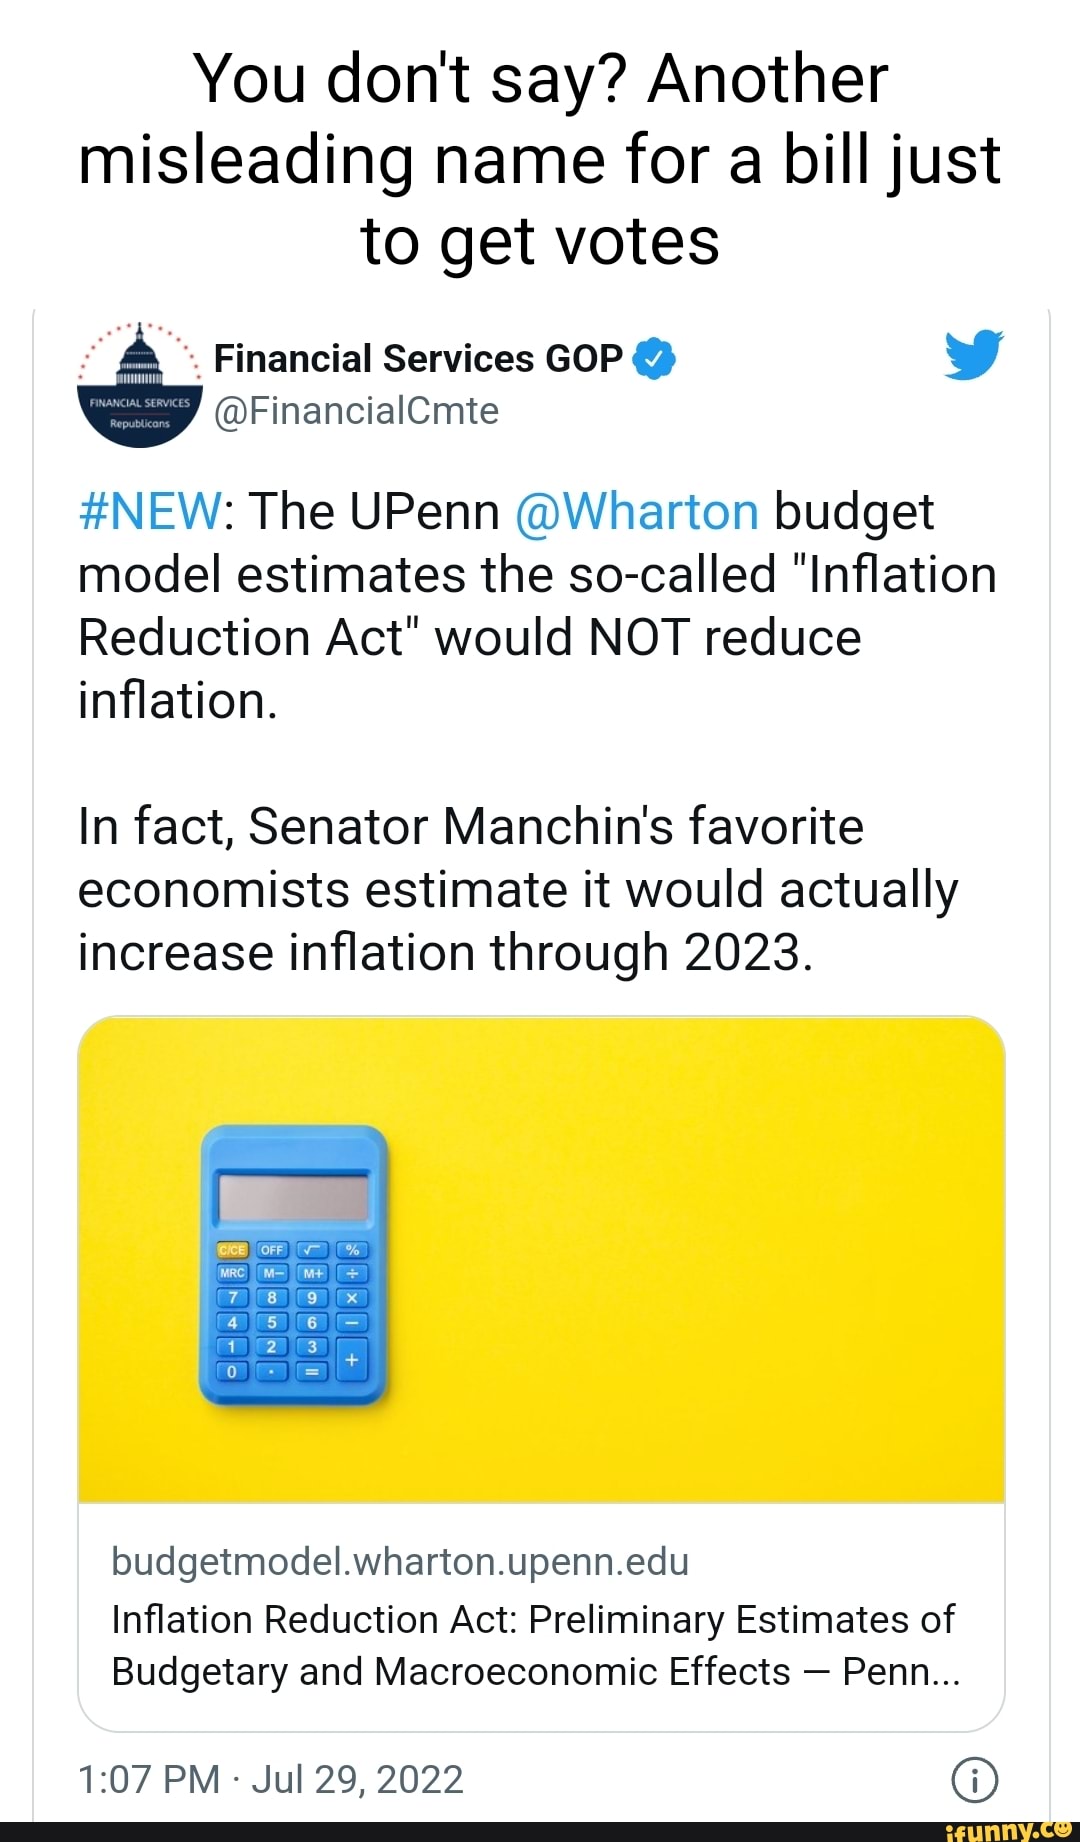Click the @FinancialCmte handle
Image resolution: width=1080 pixels, height=1842 pixels.
click(356, 411)
